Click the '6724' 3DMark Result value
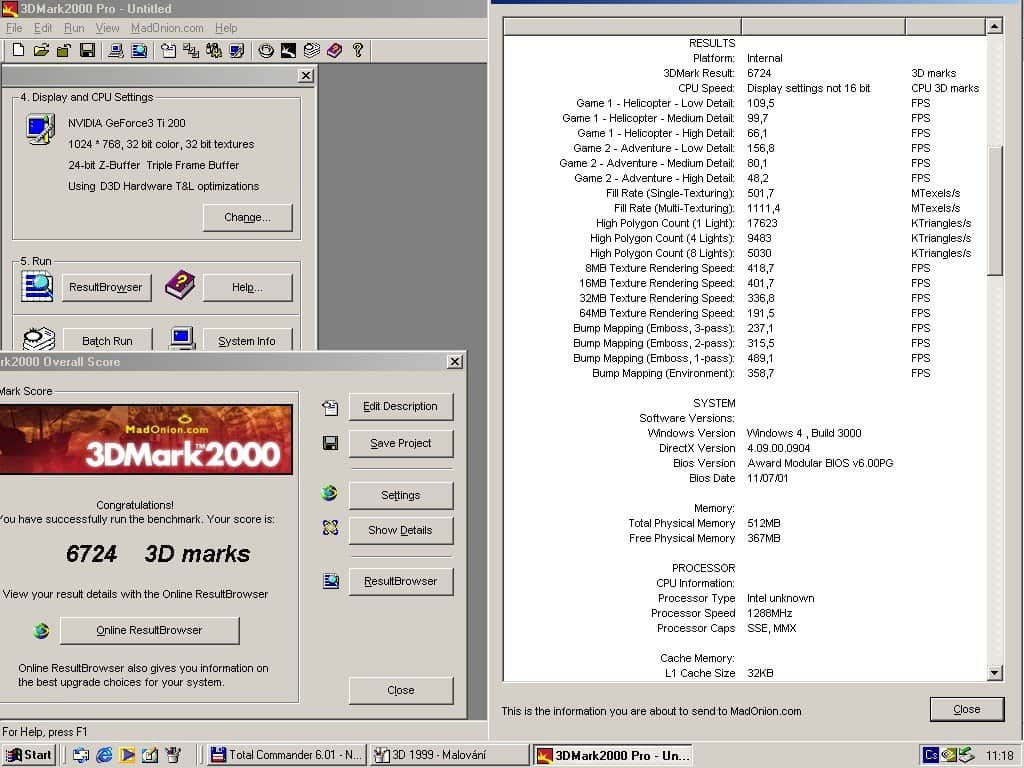This screenshot has height=768, width=1024. (759, 73)
